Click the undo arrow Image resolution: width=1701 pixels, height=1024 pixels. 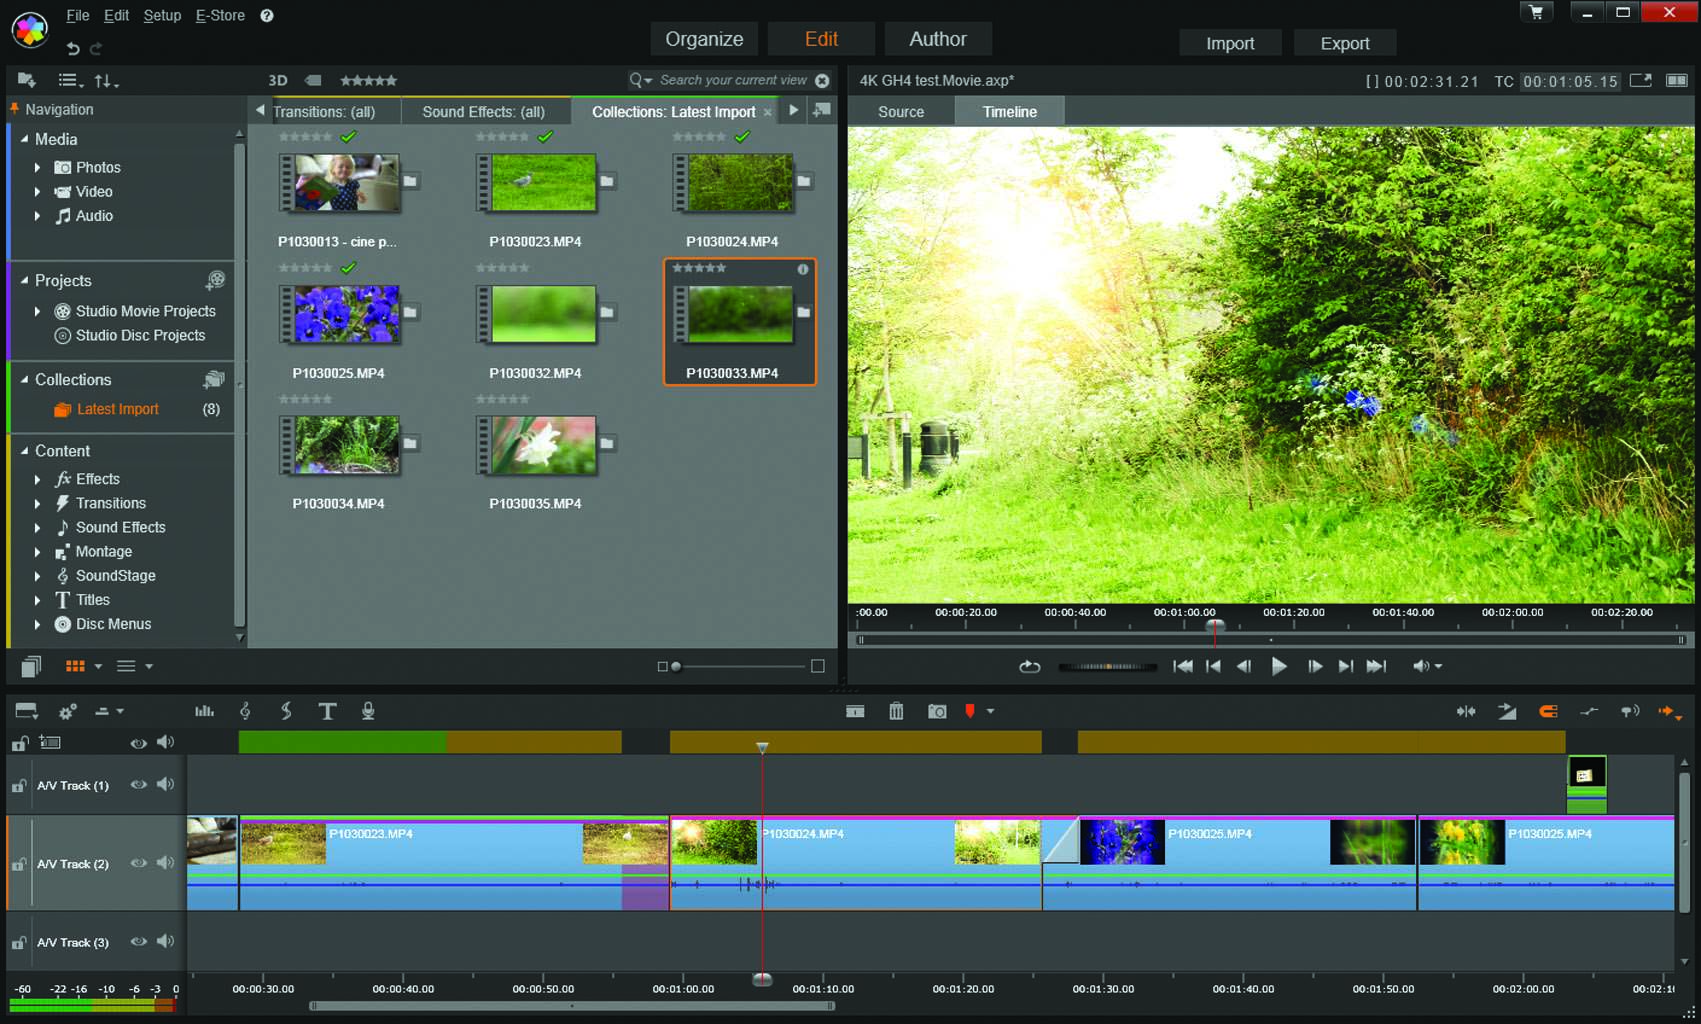pos(73,48)
